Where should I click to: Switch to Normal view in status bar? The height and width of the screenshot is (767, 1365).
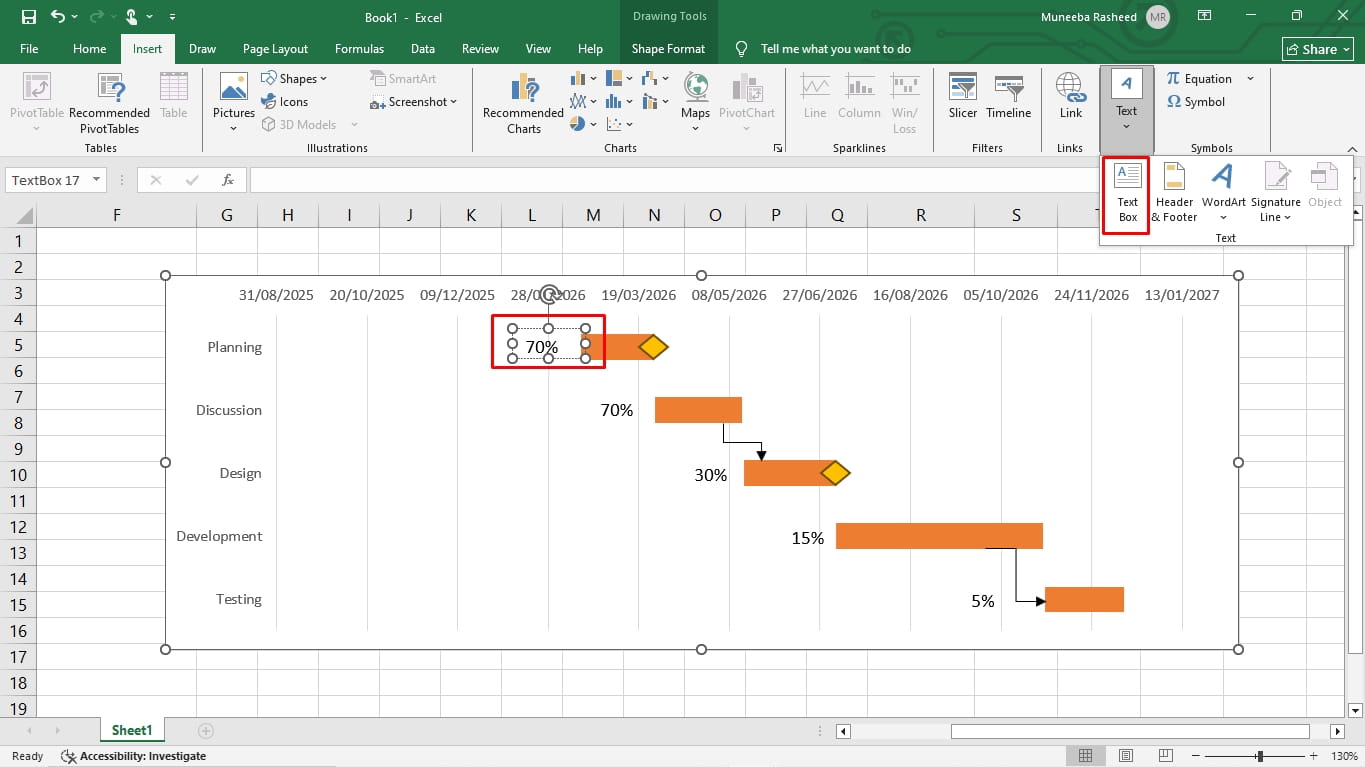(1085, 756)
